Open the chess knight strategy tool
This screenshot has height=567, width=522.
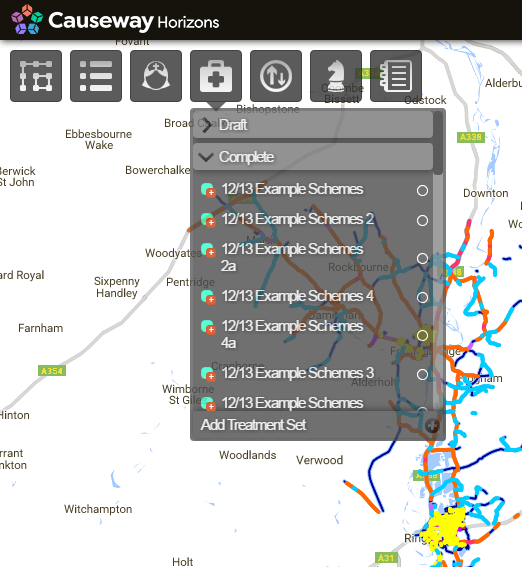coord(336,76)
